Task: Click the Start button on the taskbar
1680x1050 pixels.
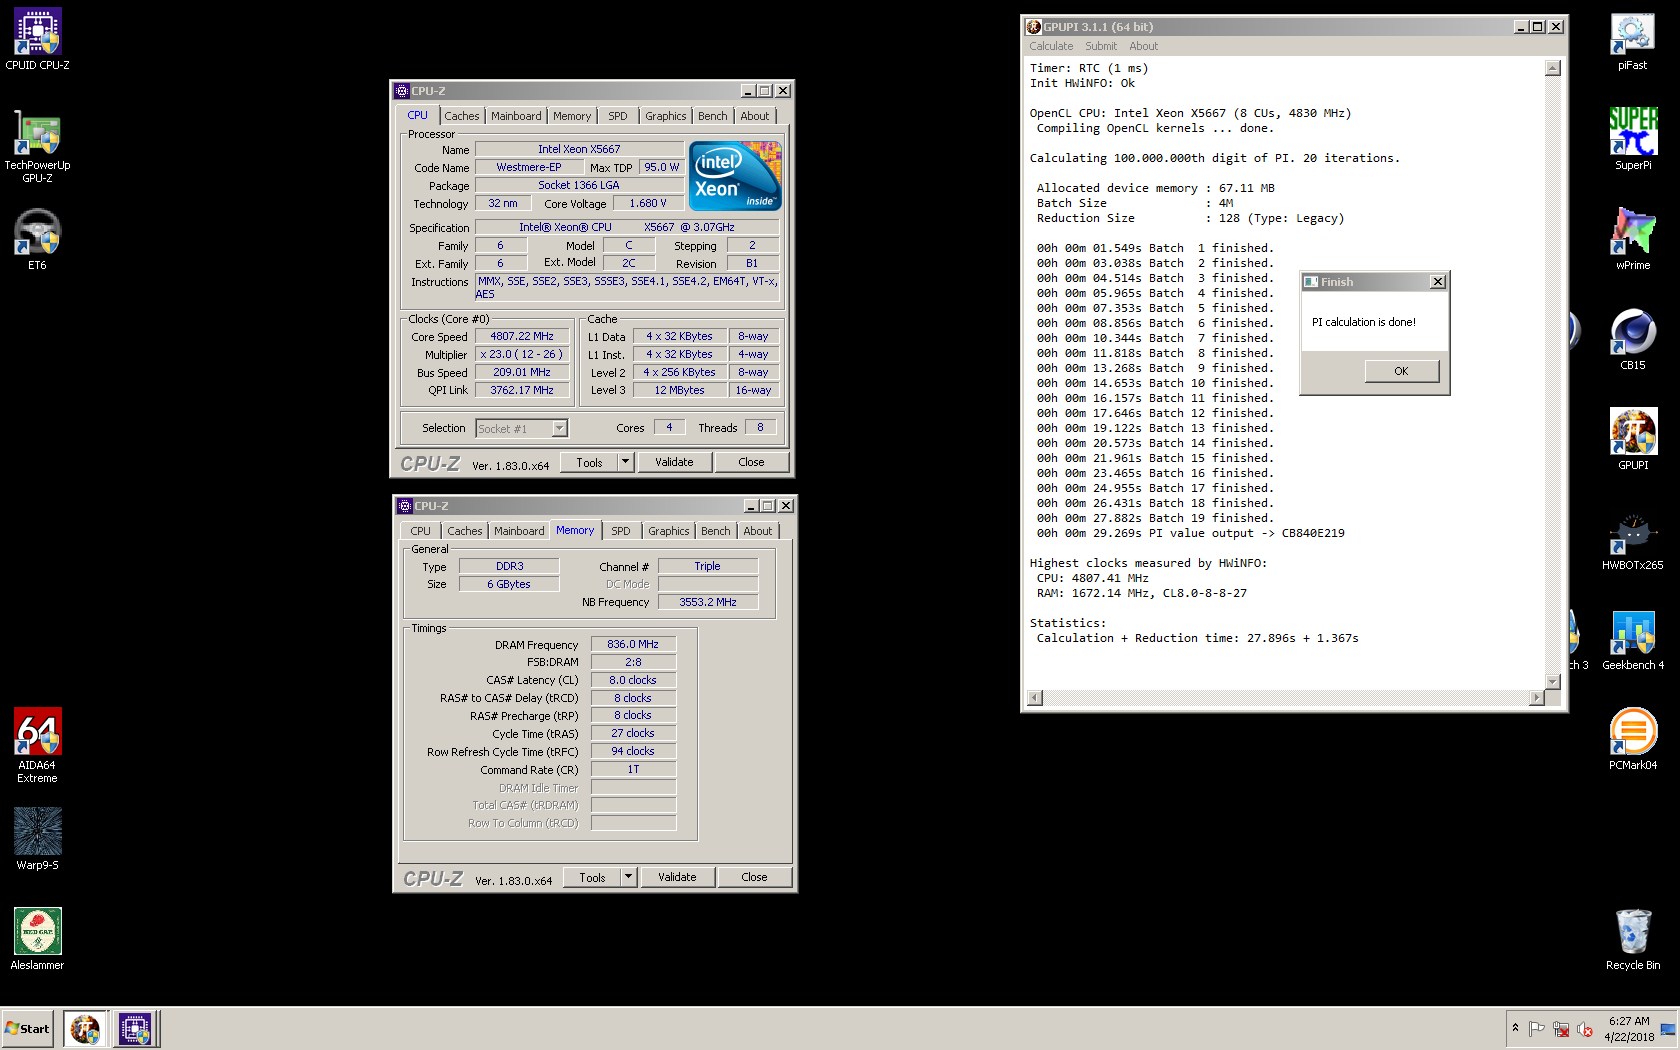Action: [27, 1029]
